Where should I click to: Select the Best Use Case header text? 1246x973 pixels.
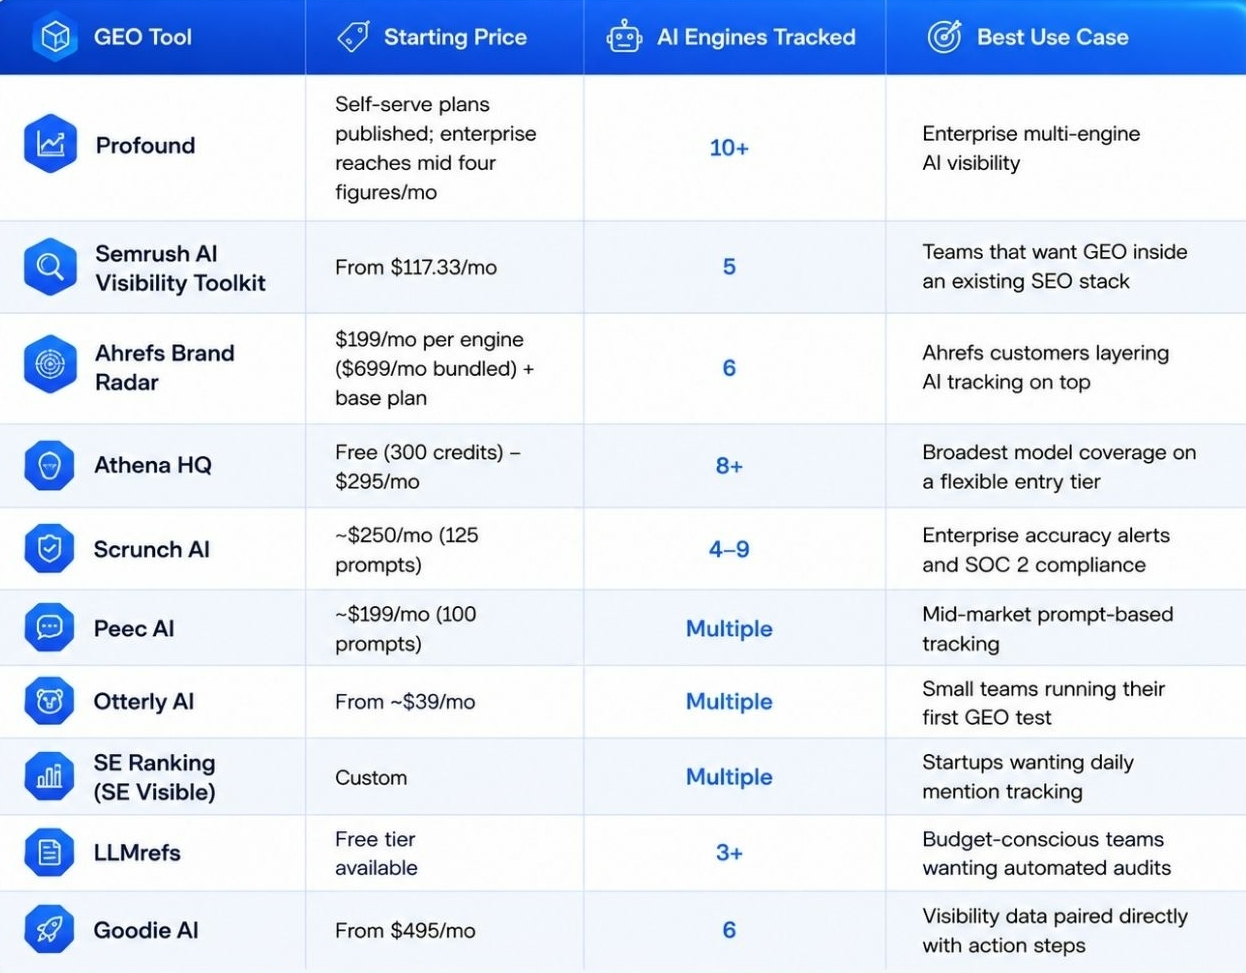[x=1052, y=37]
